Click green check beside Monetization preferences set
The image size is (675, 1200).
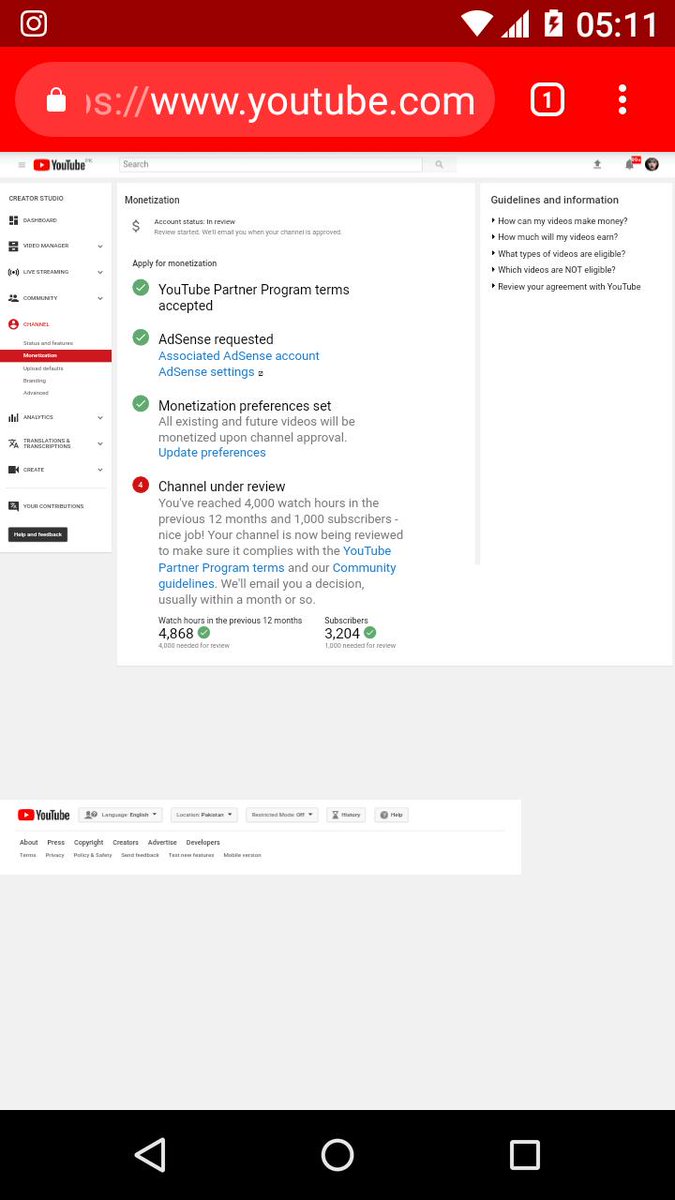coord(141,403)
